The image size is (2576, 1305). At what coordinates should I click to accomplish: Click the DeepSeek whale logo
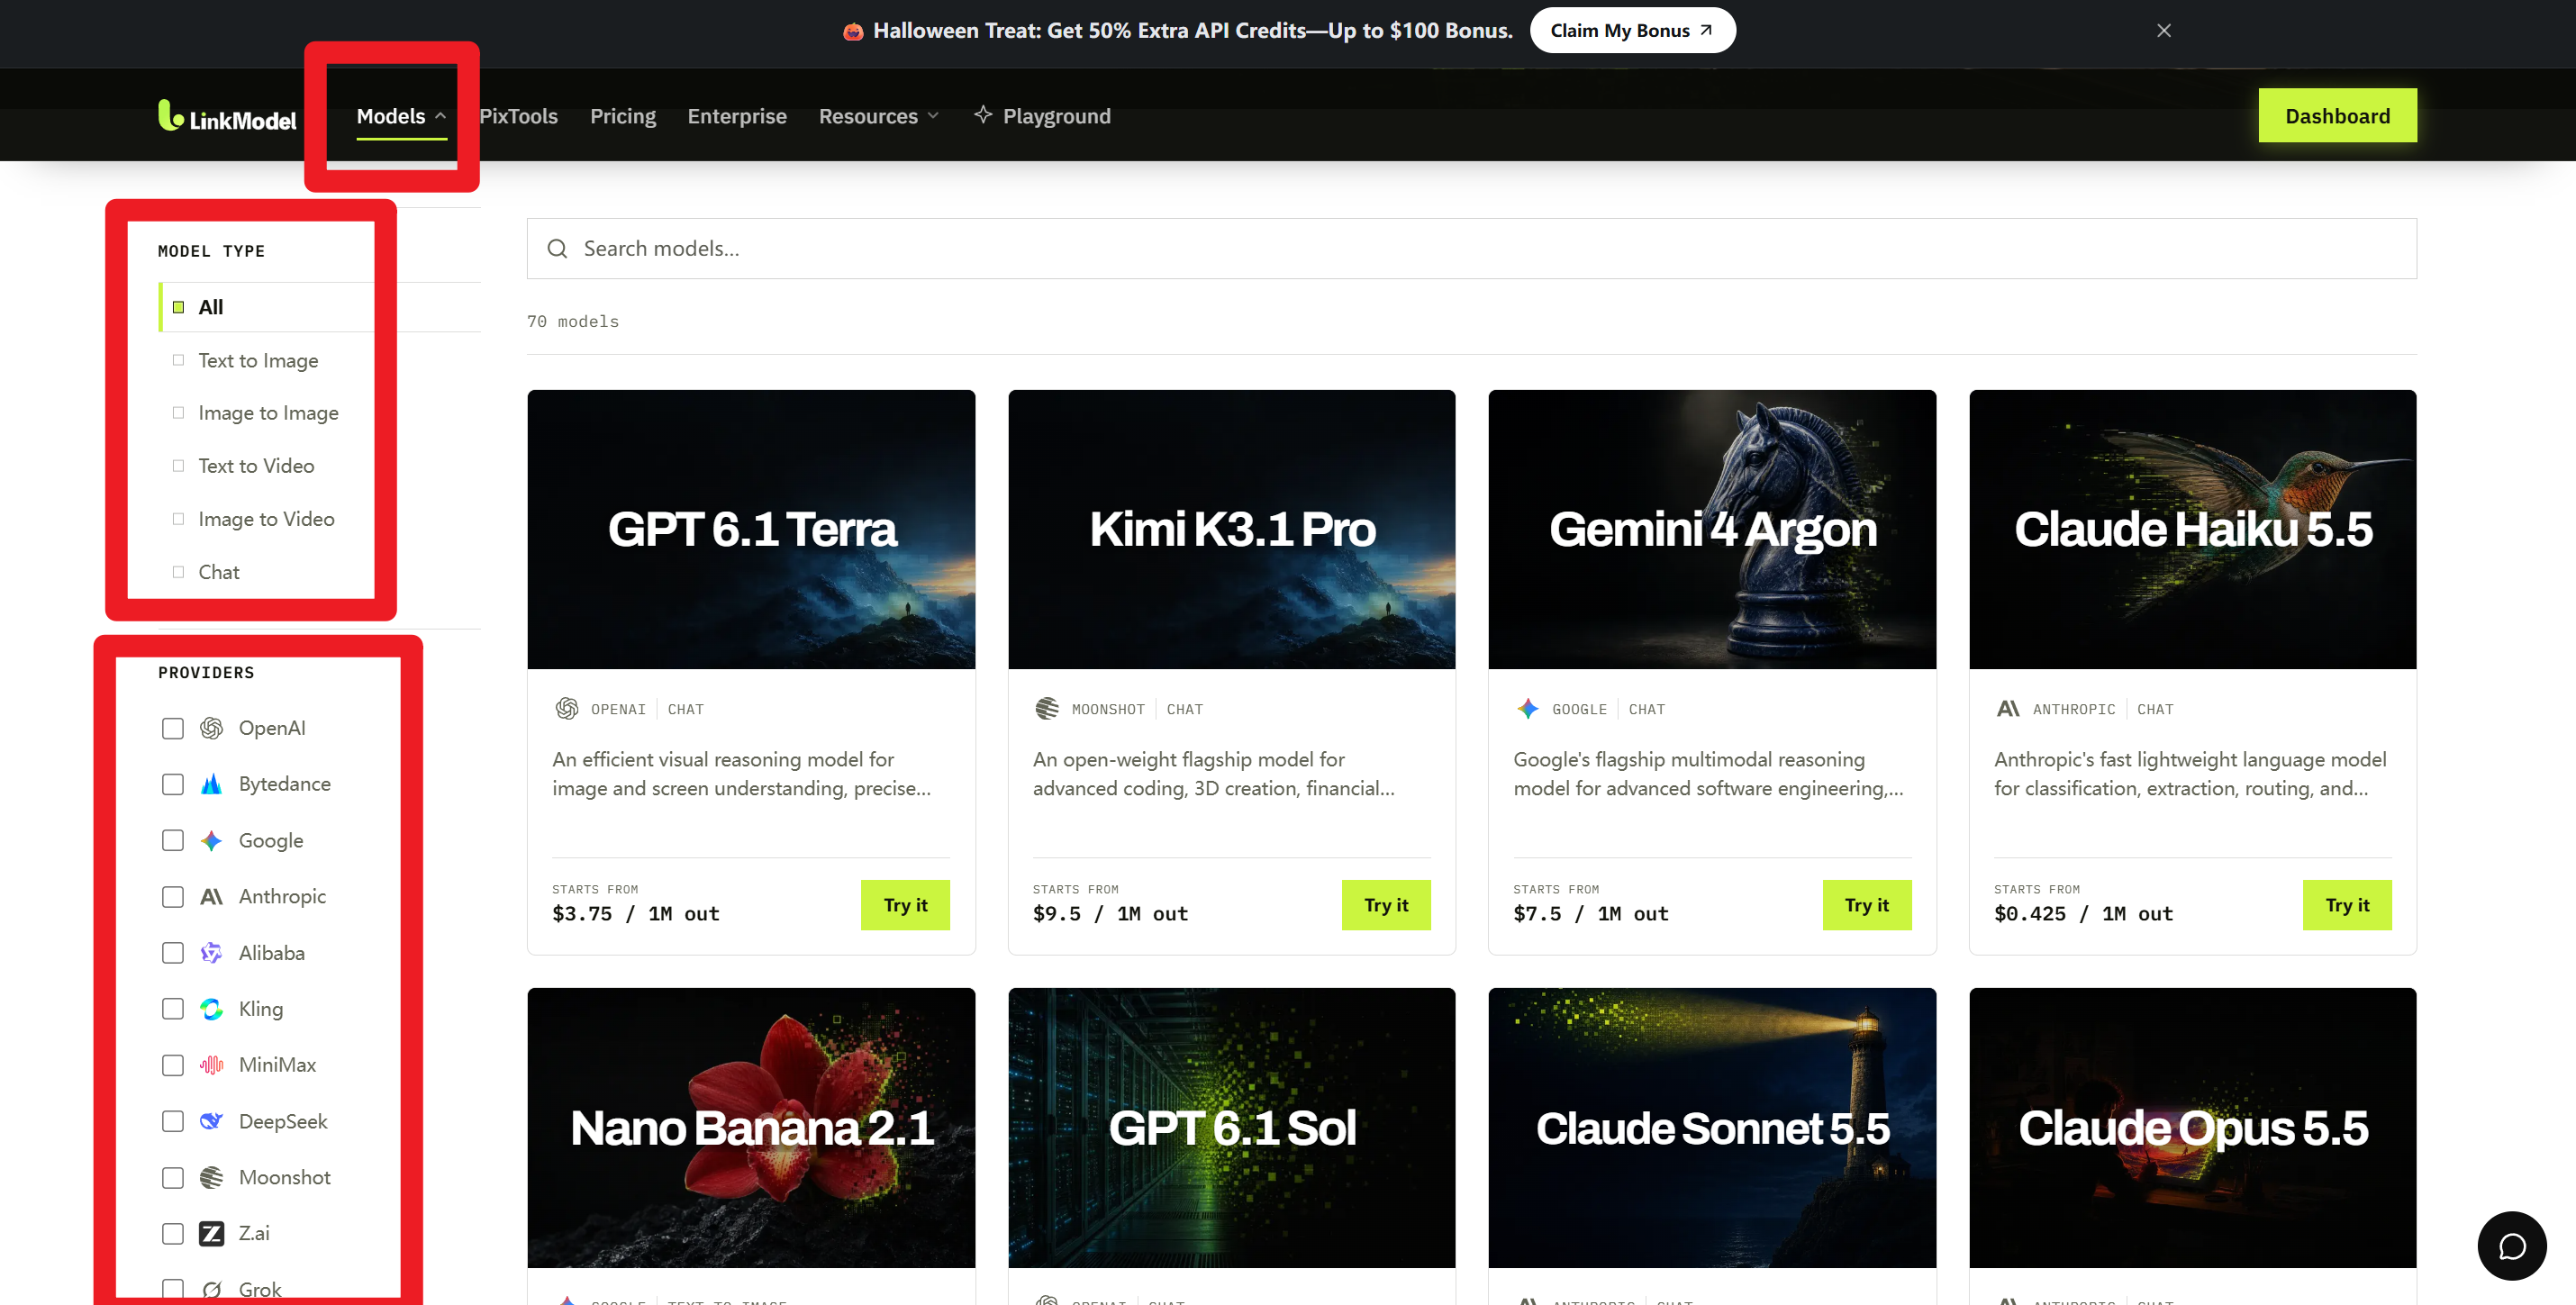pyautogui.click(x=211, y=1121)
